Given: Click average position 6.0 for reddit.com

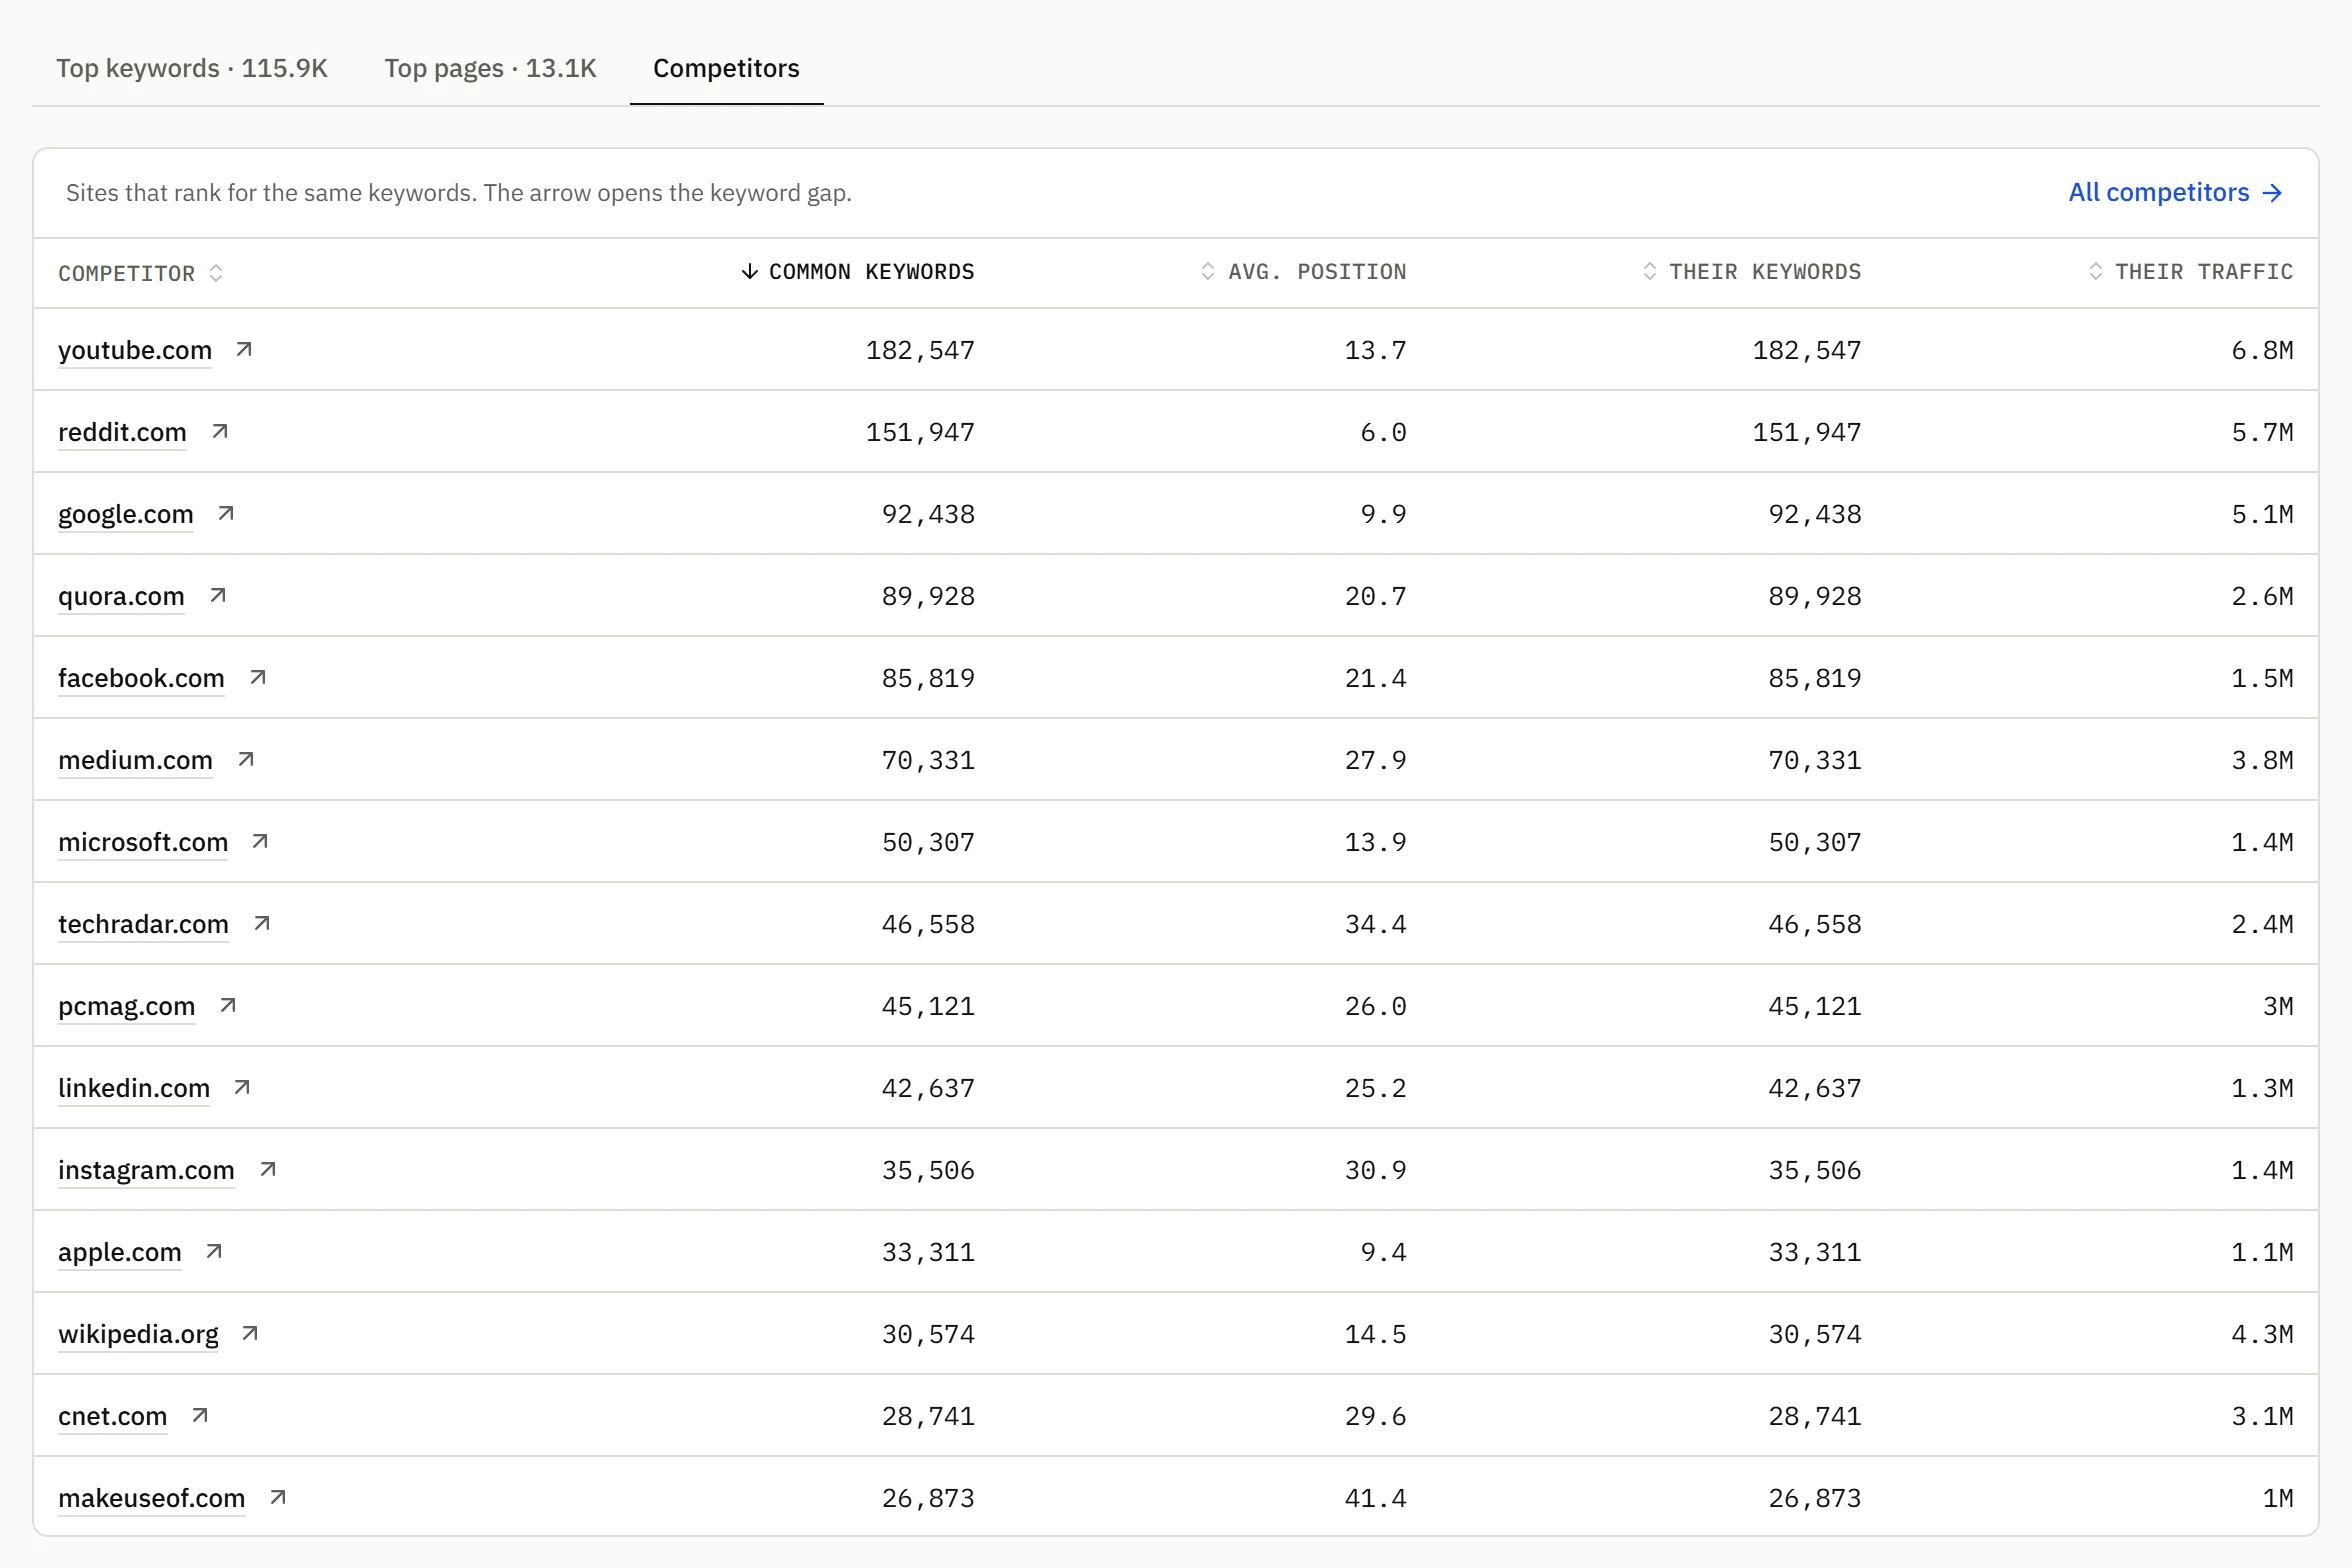Looking at the screenshot, I should [x=1383, y=432].
